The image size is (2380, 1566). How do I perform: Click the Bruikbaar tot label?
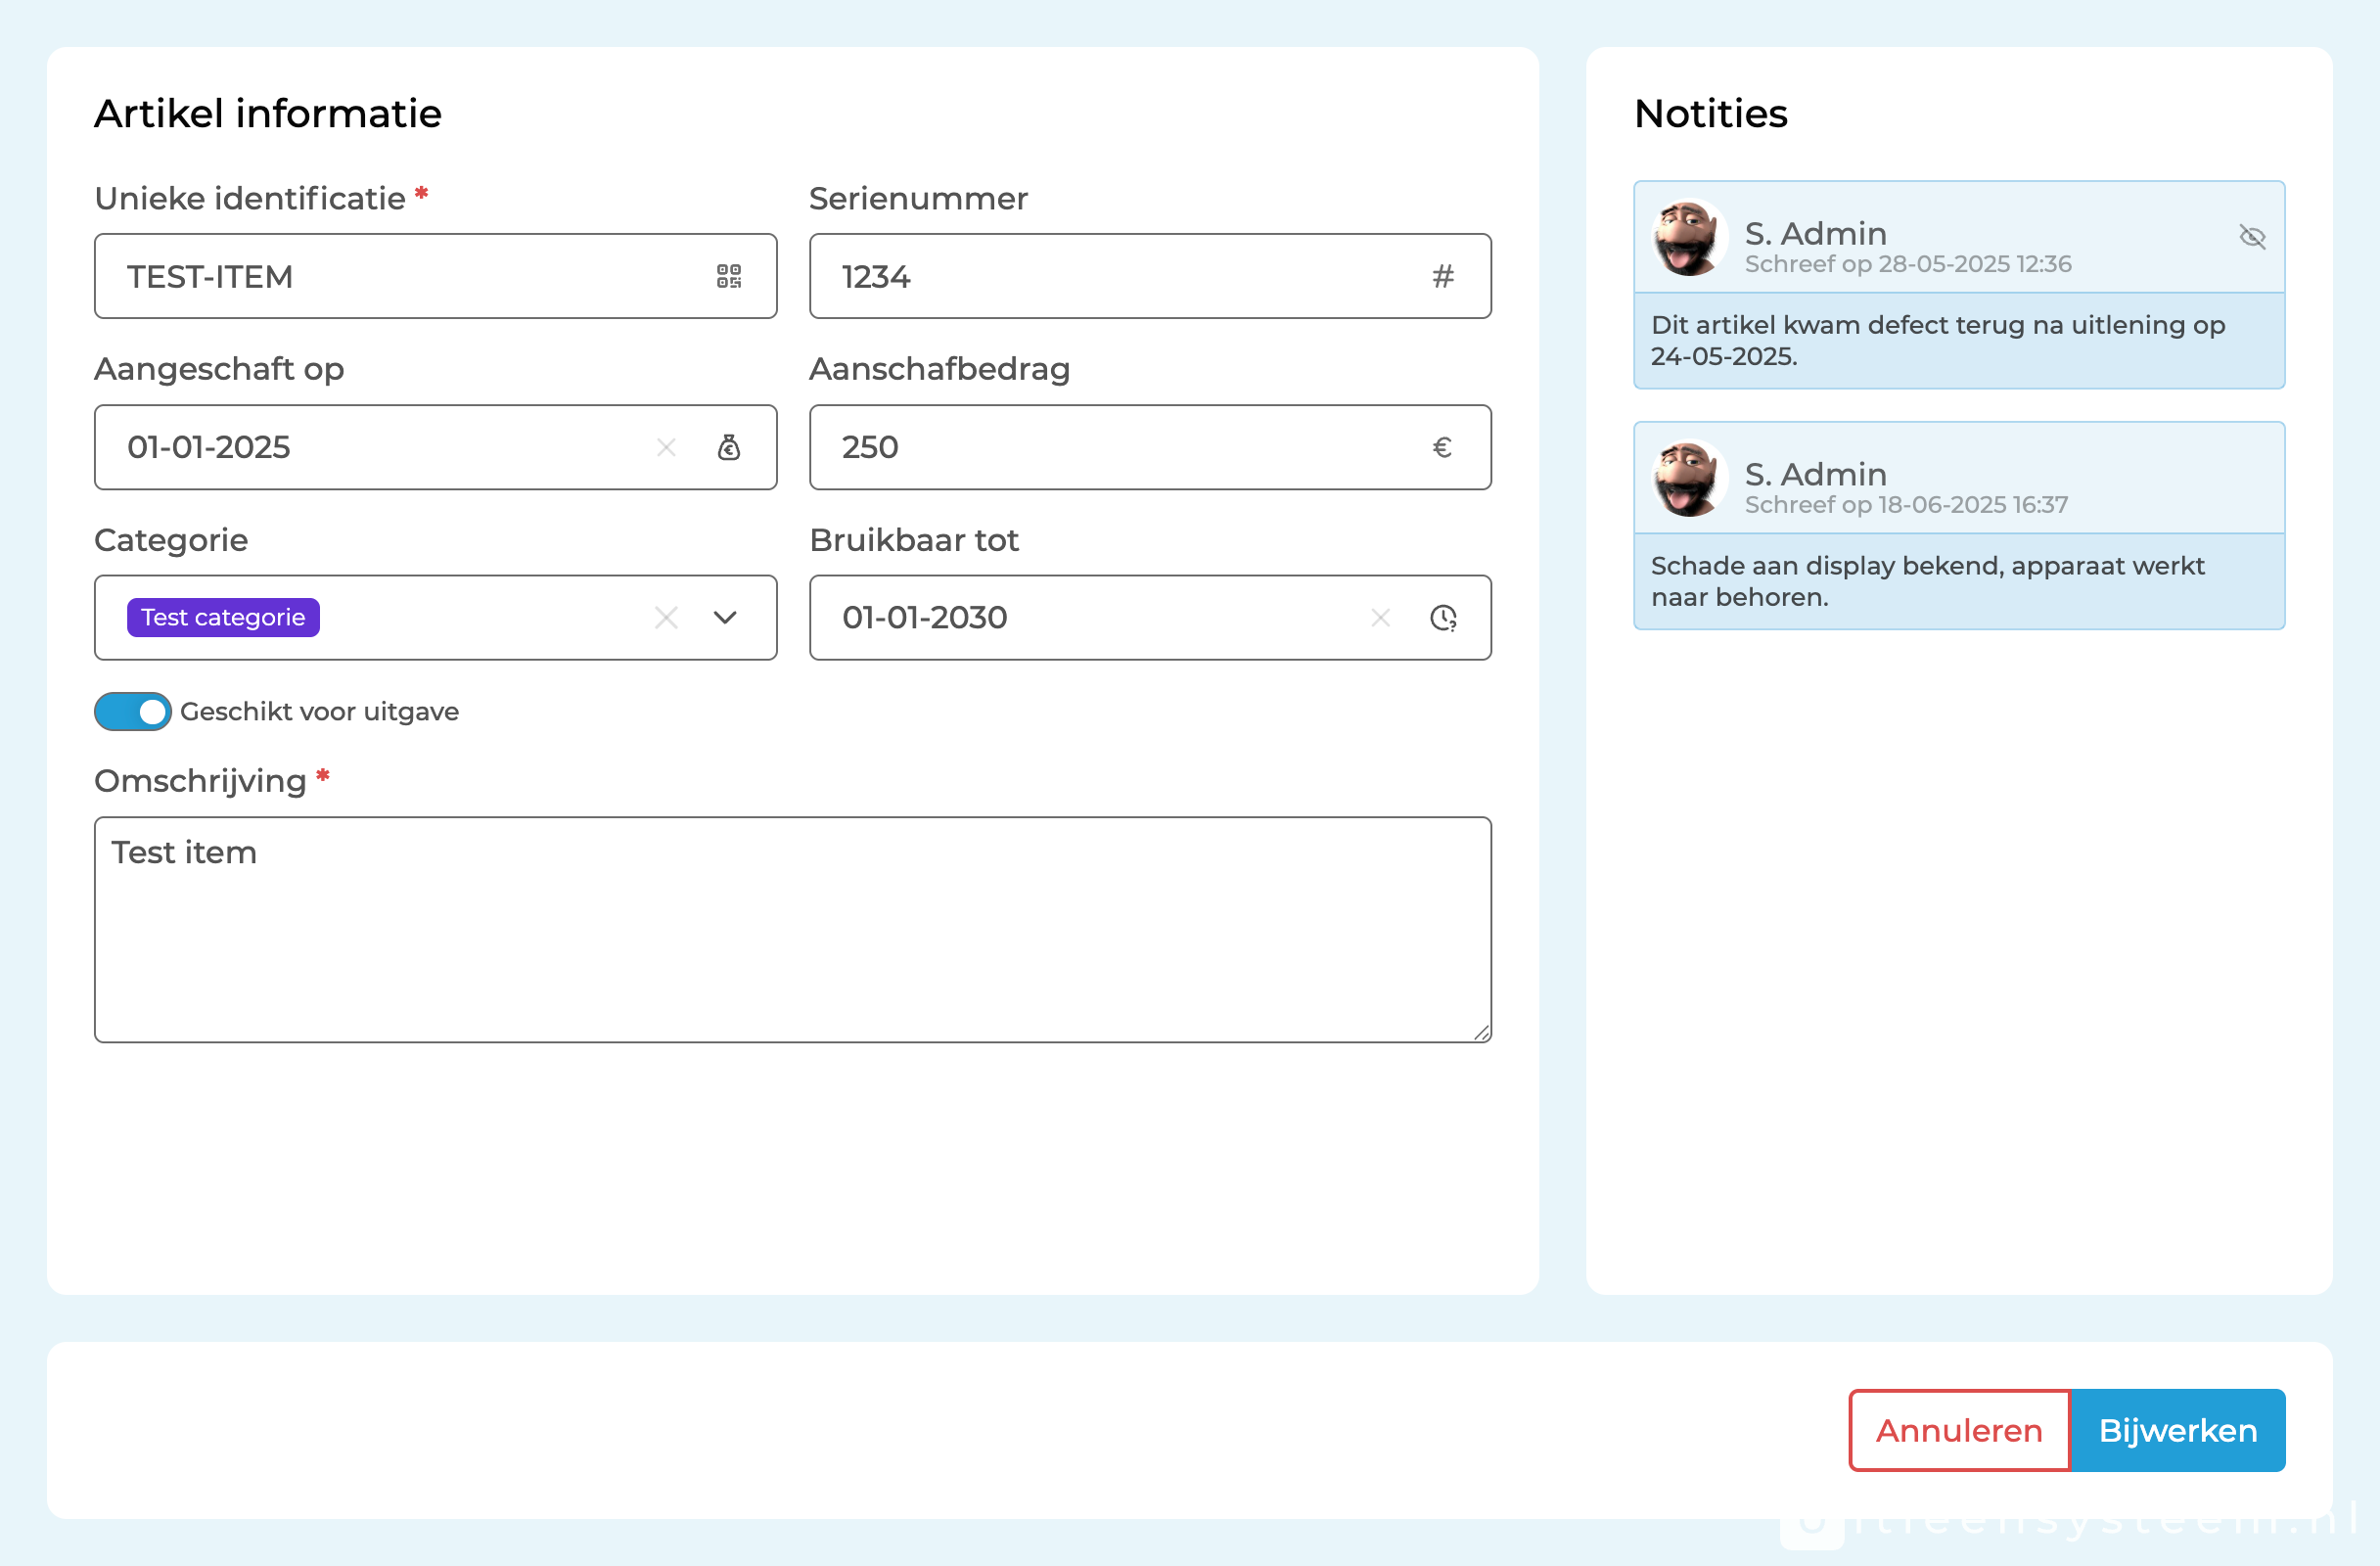coord(914,540)
